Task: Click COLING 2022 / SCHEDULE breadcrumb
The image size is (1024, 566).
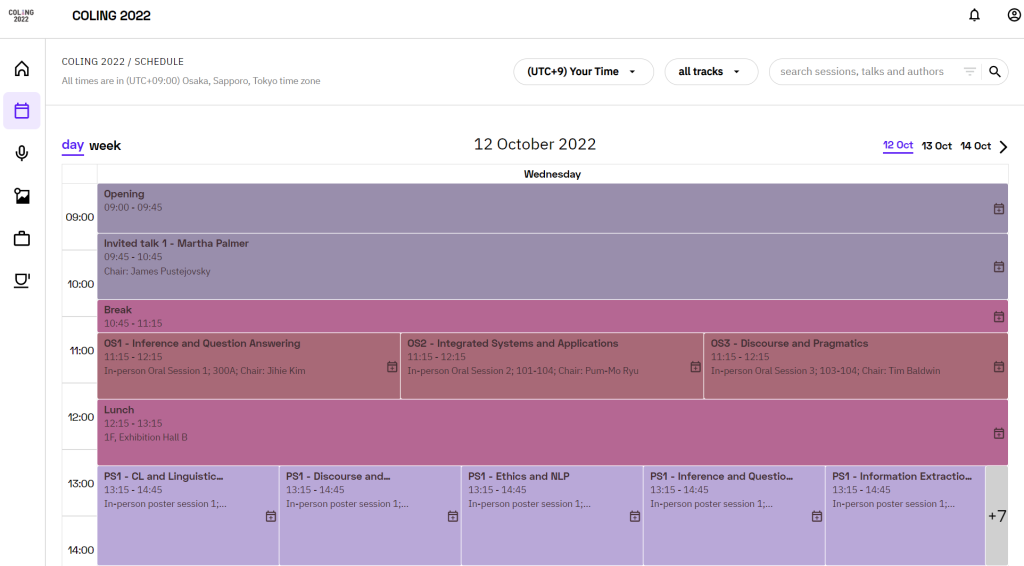Action: [x=123, y=61]
